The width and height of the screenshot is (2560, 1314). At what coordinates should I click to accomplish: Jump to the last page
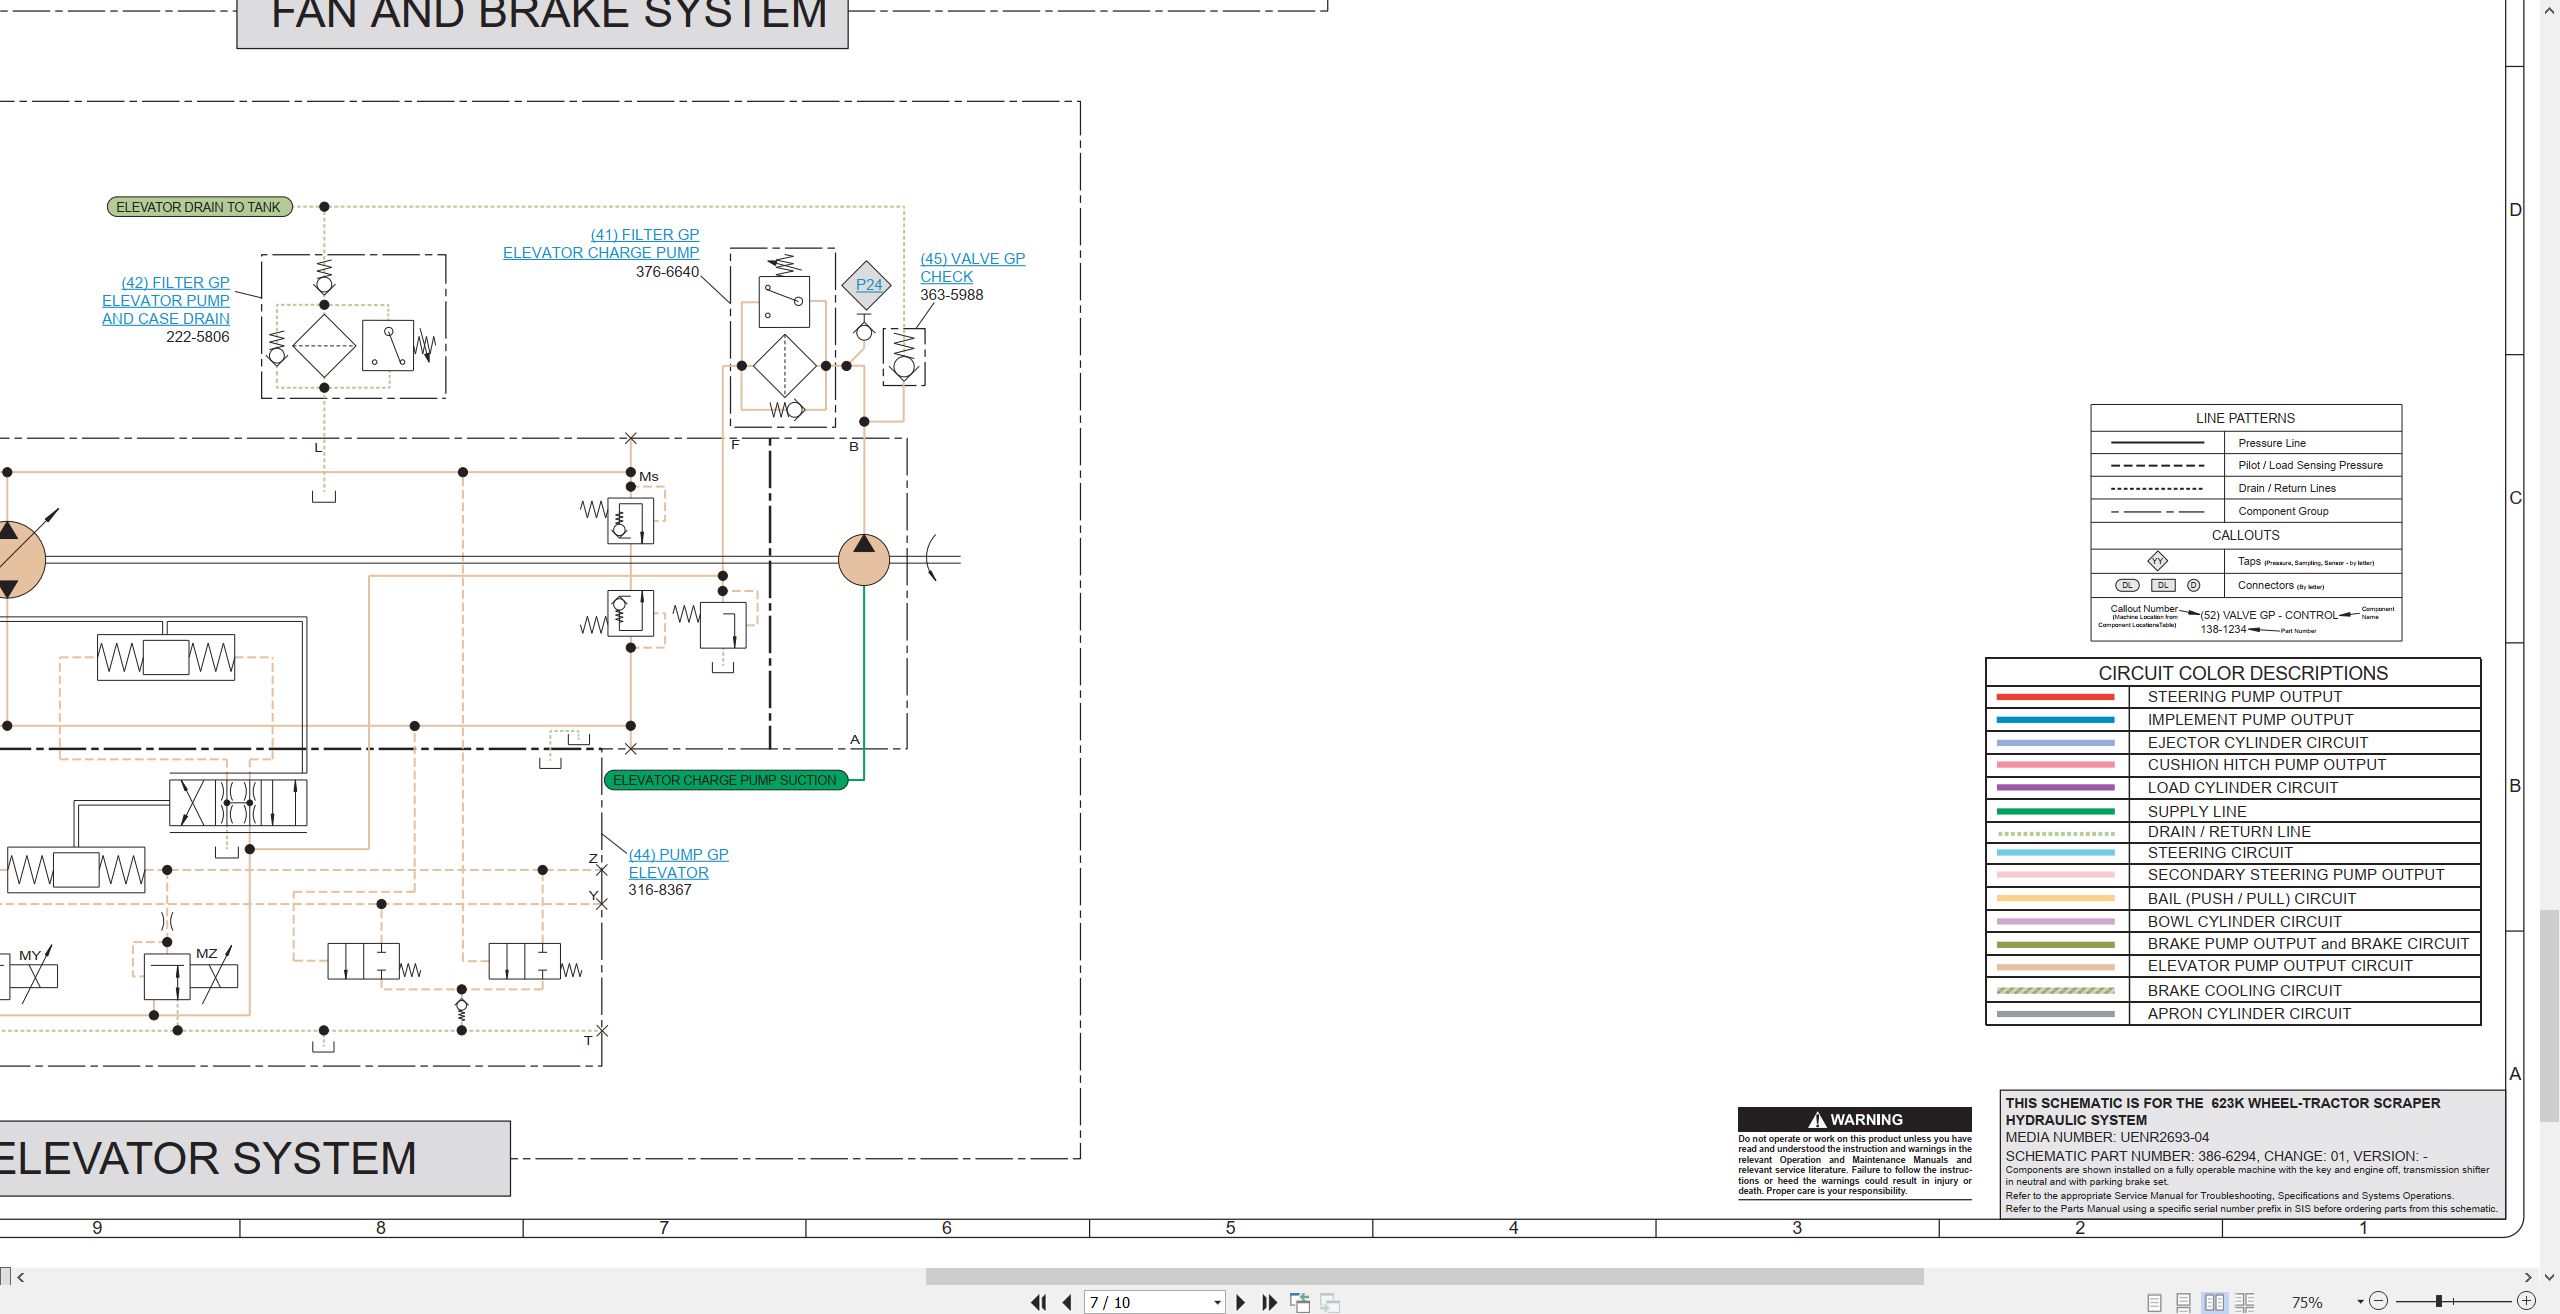pyautogui.click(x=1270, y=1302)
